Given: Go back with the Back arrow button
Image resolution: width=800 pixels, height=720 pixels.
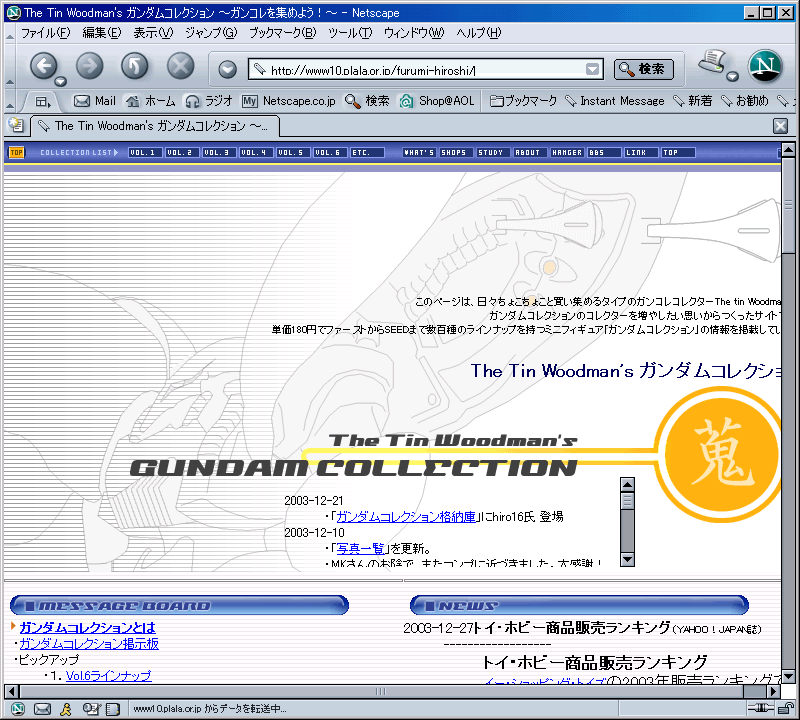Looking at the screenshot, I should coord(44,66).
